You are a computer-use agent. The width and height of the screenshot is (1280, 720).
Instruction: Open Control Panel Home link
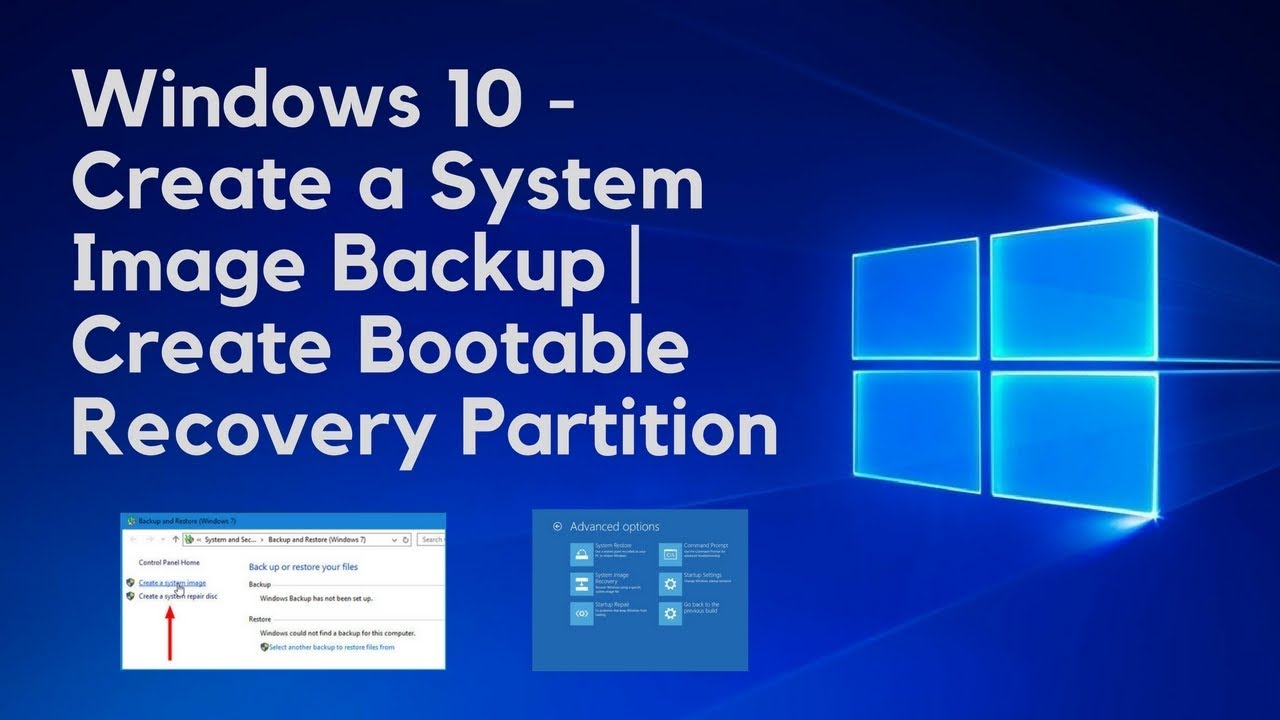point(169,563)
